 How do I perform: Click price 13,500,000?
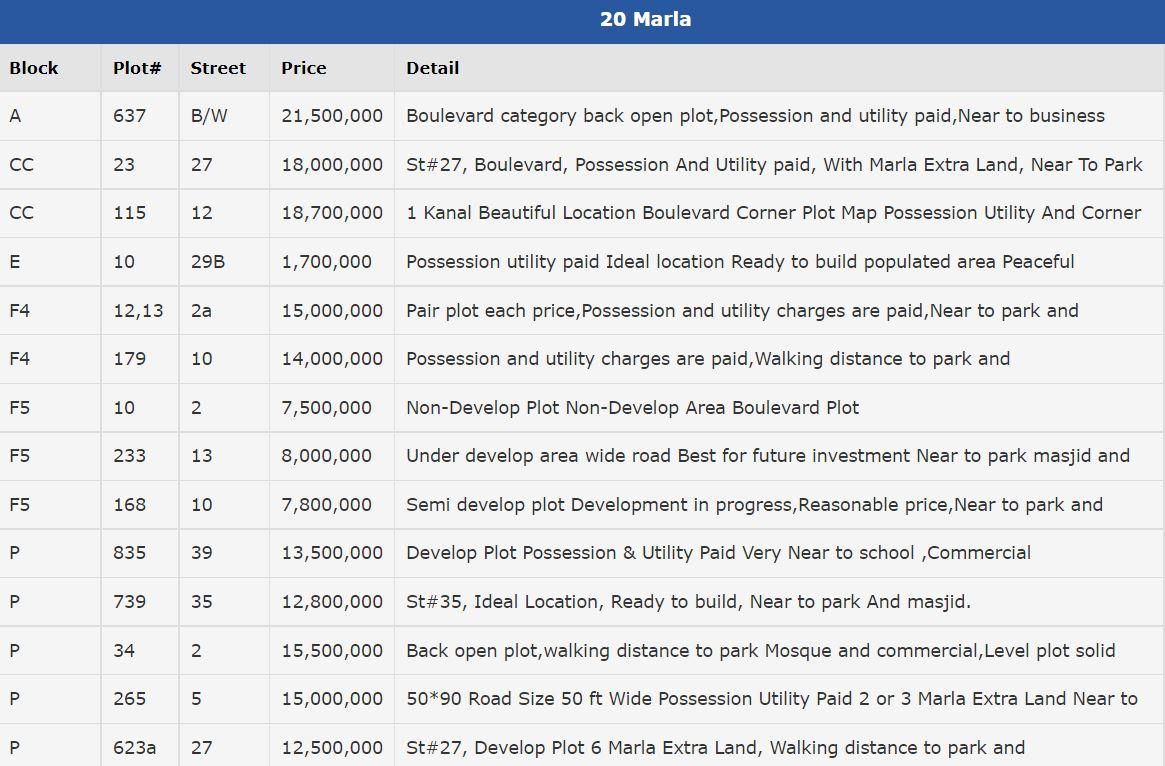331,554
